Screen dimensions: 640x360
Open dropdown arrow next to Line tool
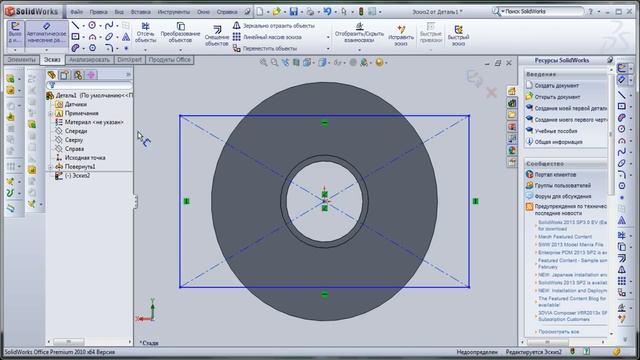pyautogui.click(x=83, y=26)
